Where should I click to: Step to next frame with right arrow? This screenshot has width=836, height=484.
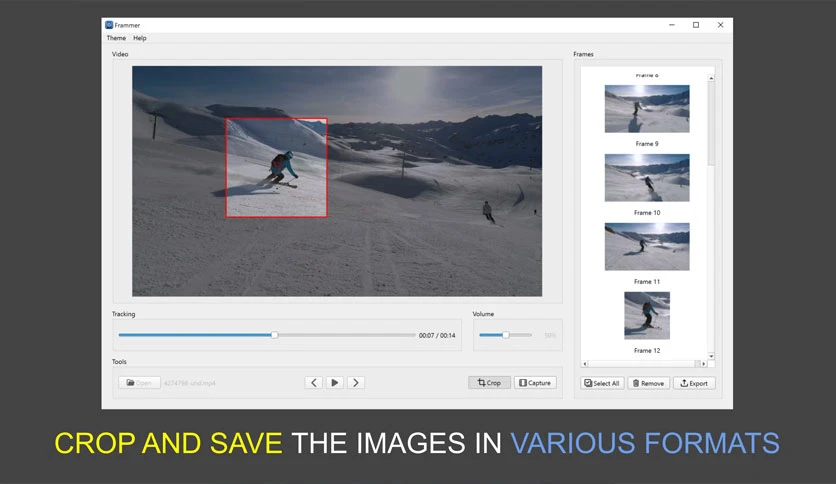click(356, 382)
